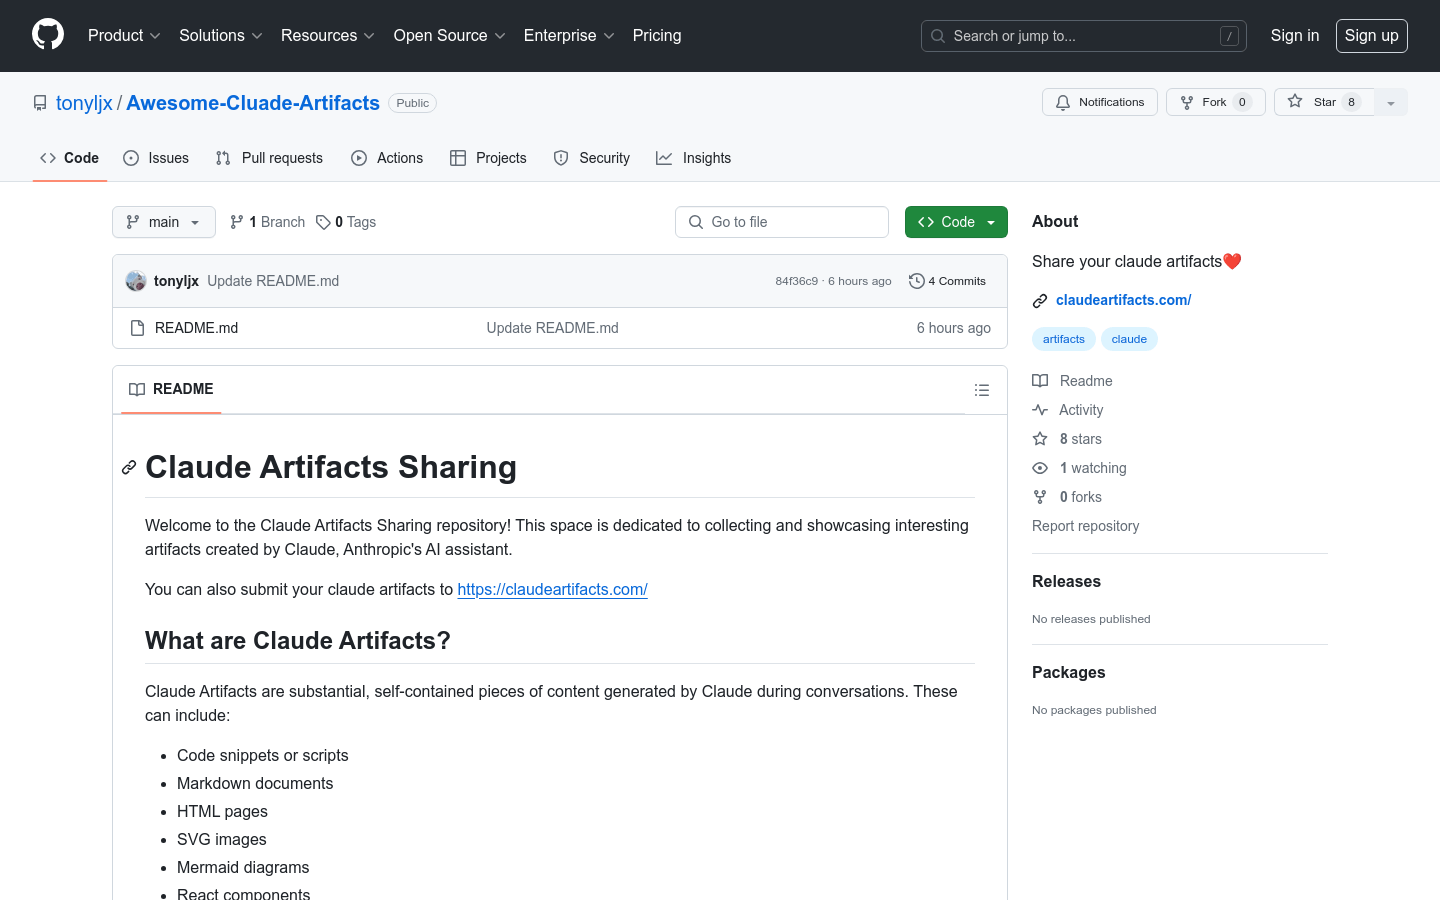Viewport: 1440px width, 900px height.
Task: Open claudeartifacts.com/ link in About
Action: click(1123, 300)
